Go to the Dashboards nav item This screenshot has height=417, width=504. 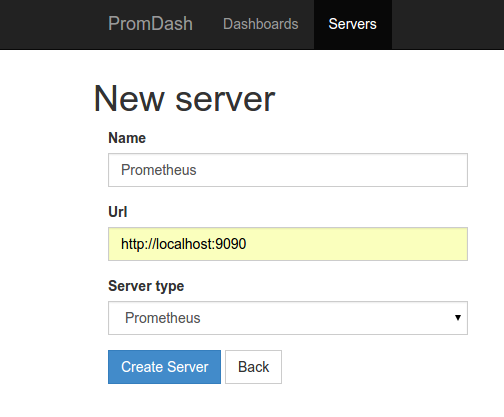261,24
